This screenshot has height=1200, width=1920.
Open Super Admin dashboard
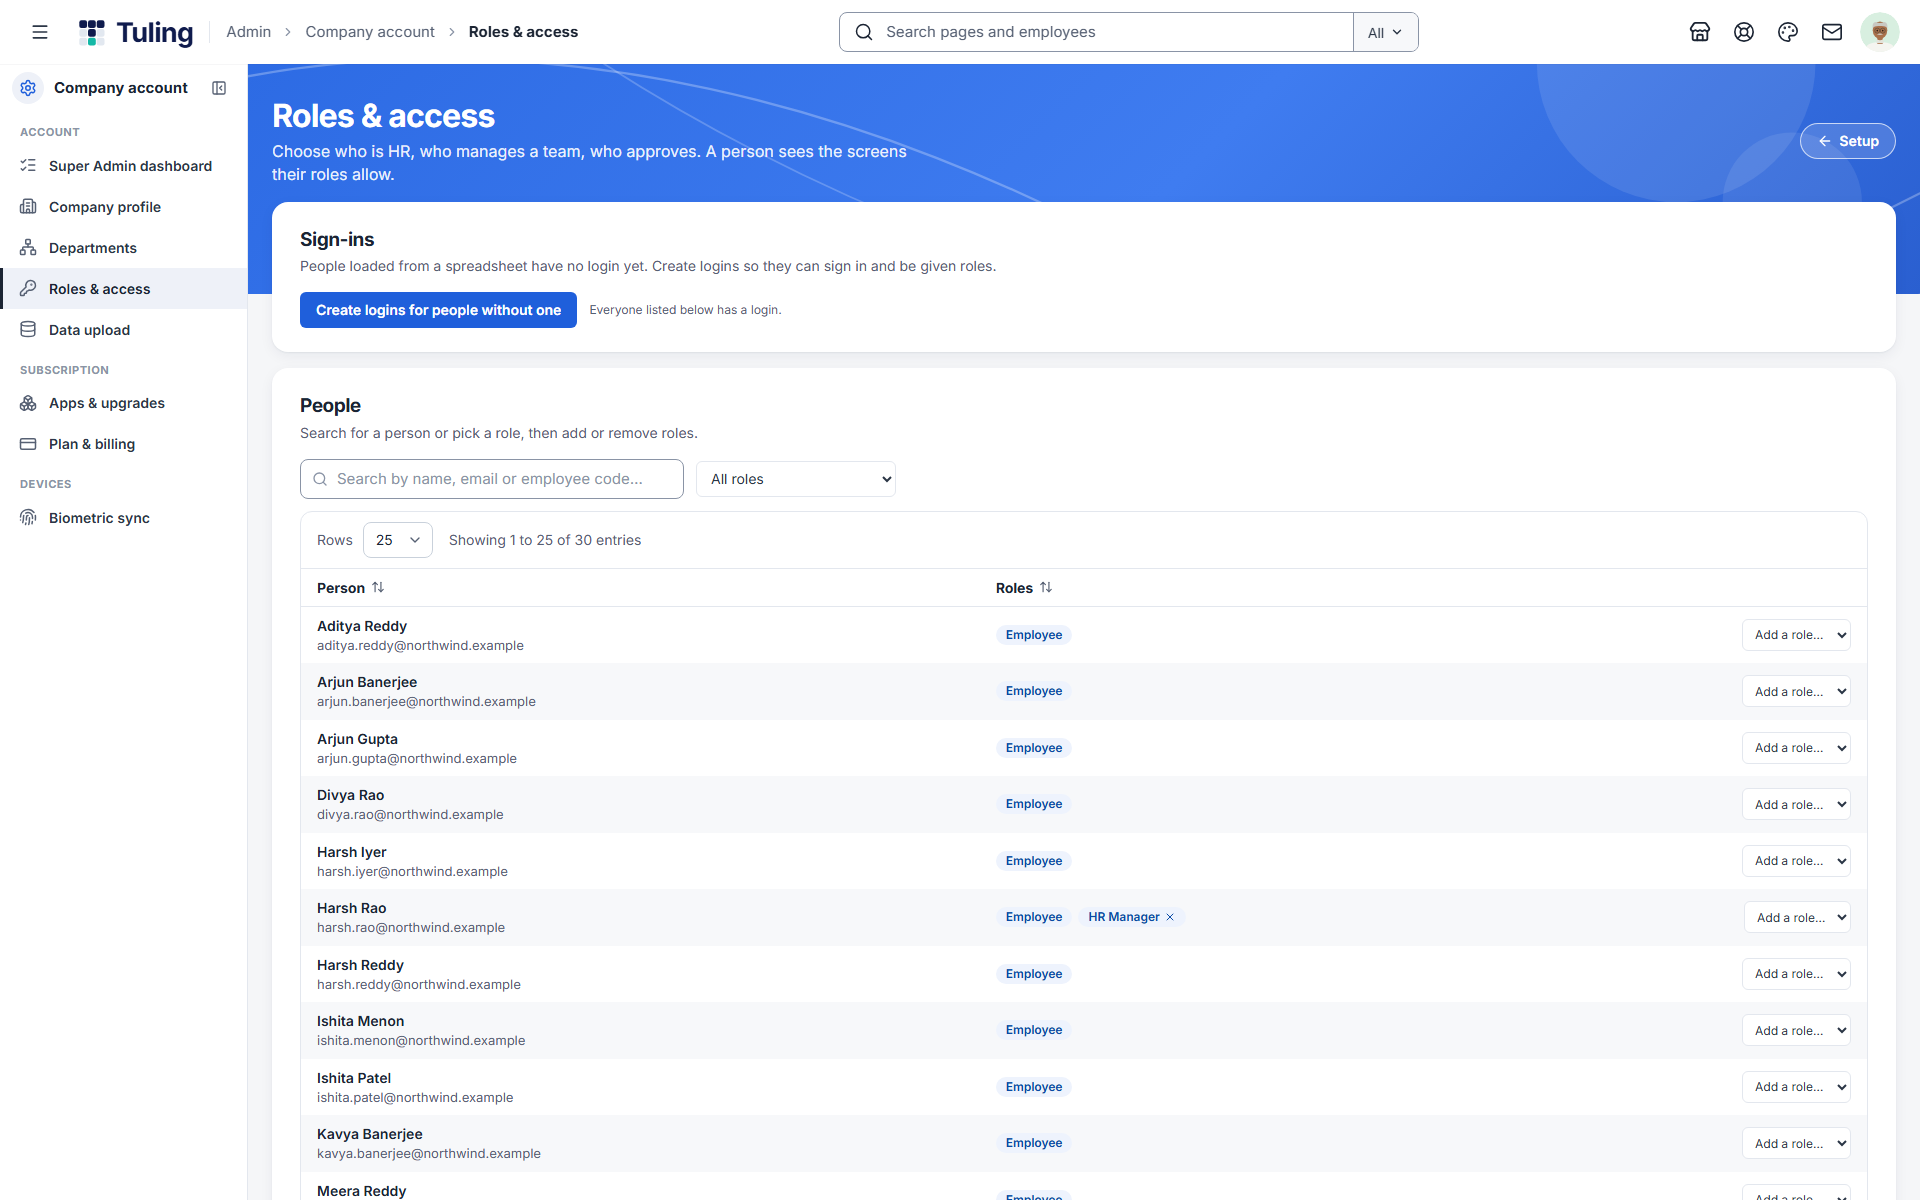coord(124,166)
